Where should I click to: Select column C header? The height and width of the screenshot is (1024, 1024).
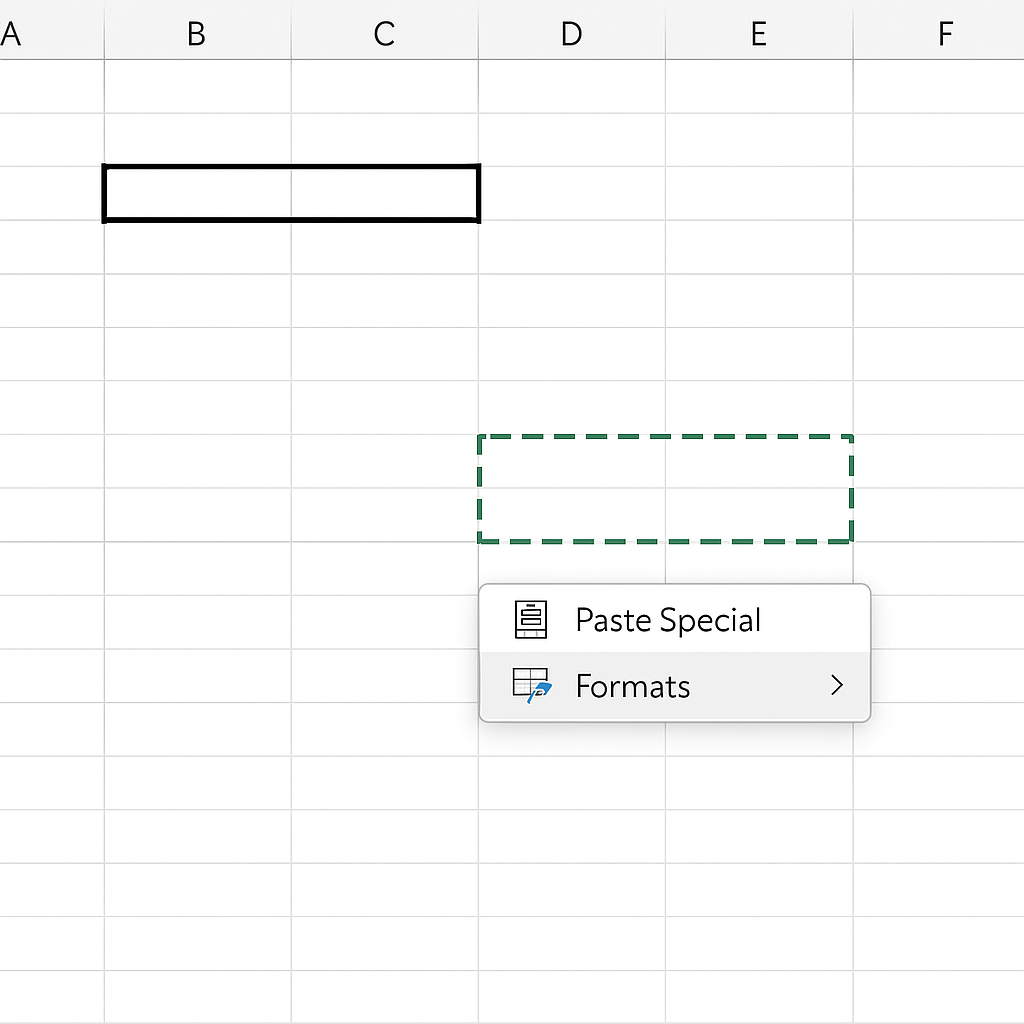(384, 34)
